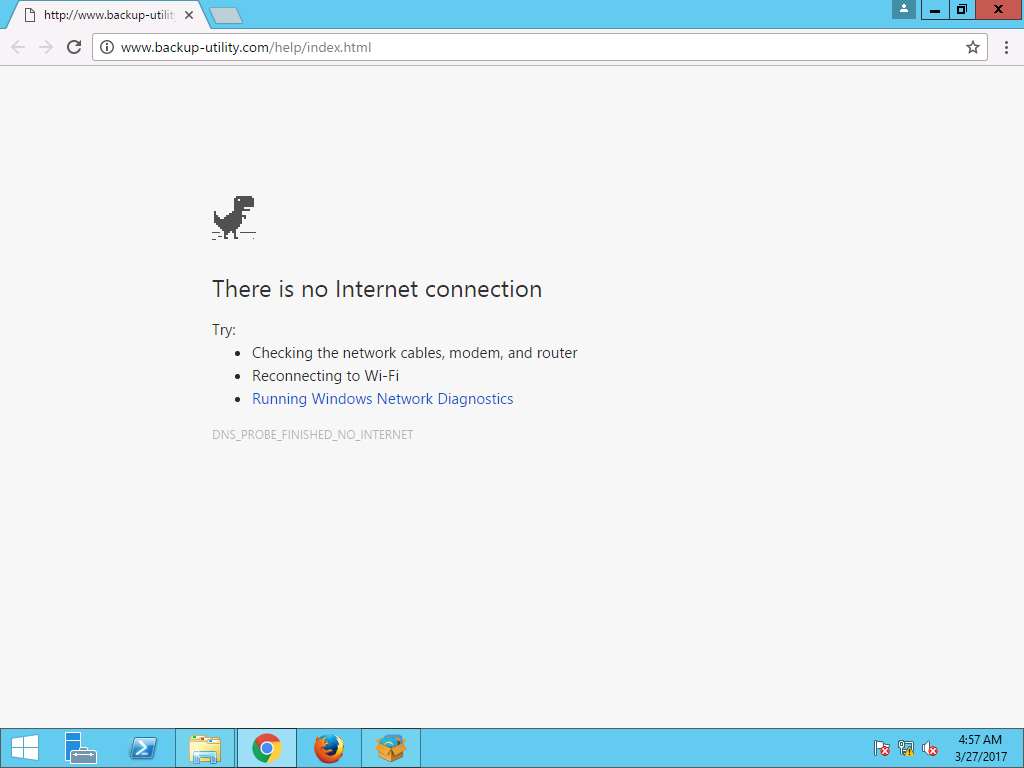Click the offline dinosaur image
The image size is (1024, 768).
point(234,217)
